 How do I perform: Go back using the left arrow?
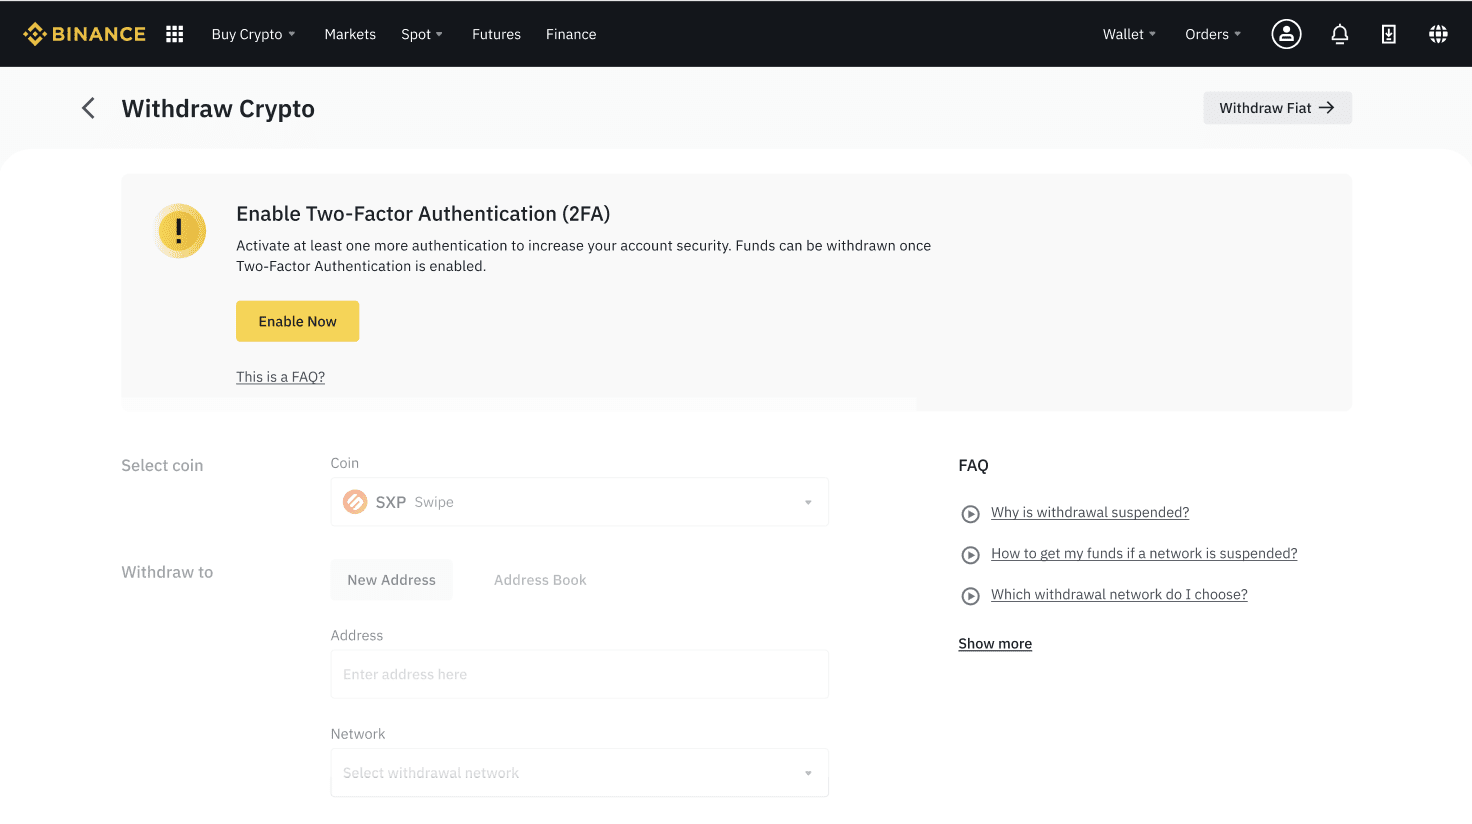point(89,108)
